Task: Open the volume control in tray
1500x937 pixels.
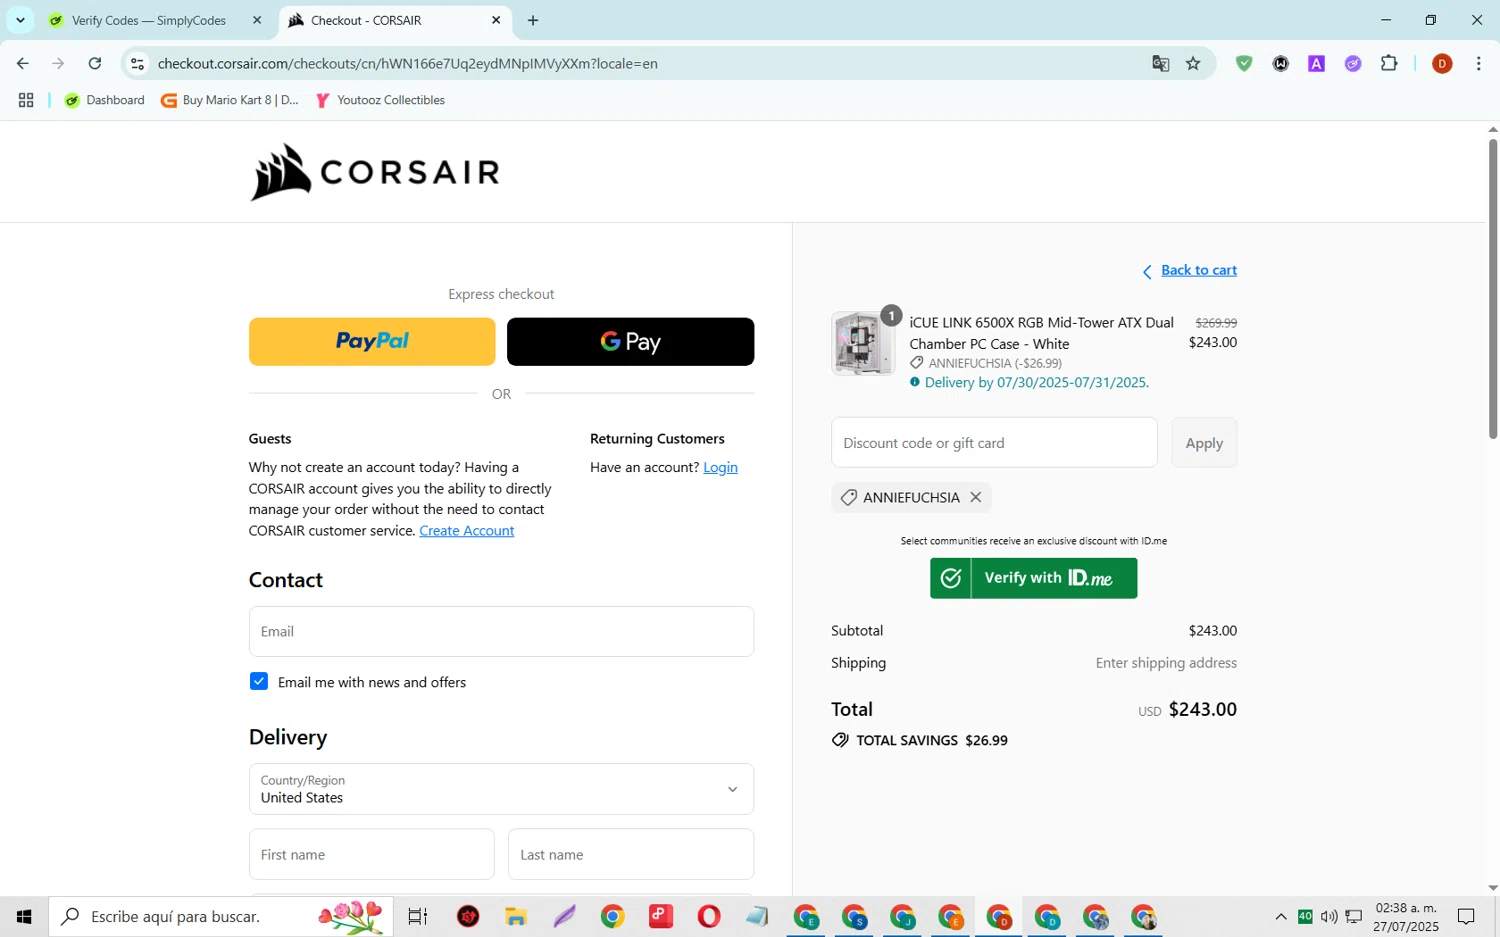Action: (1329, 916)
